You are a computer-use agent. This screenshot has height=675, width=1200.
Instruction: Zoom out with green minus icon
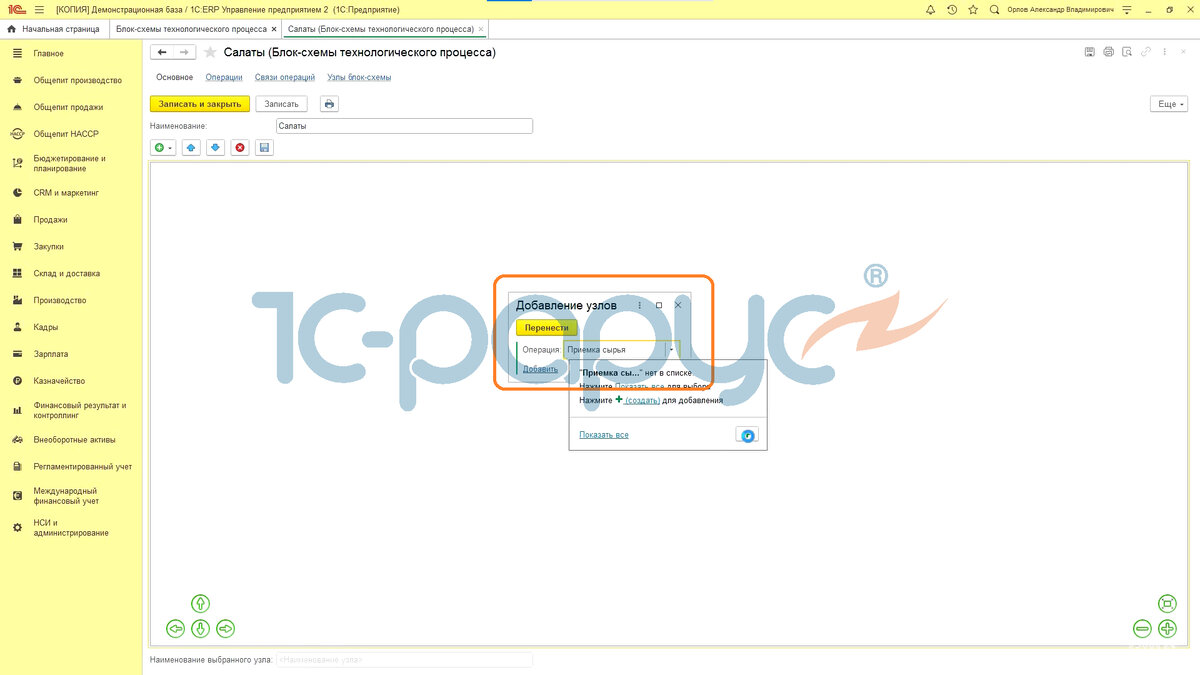coord(1142,629)
